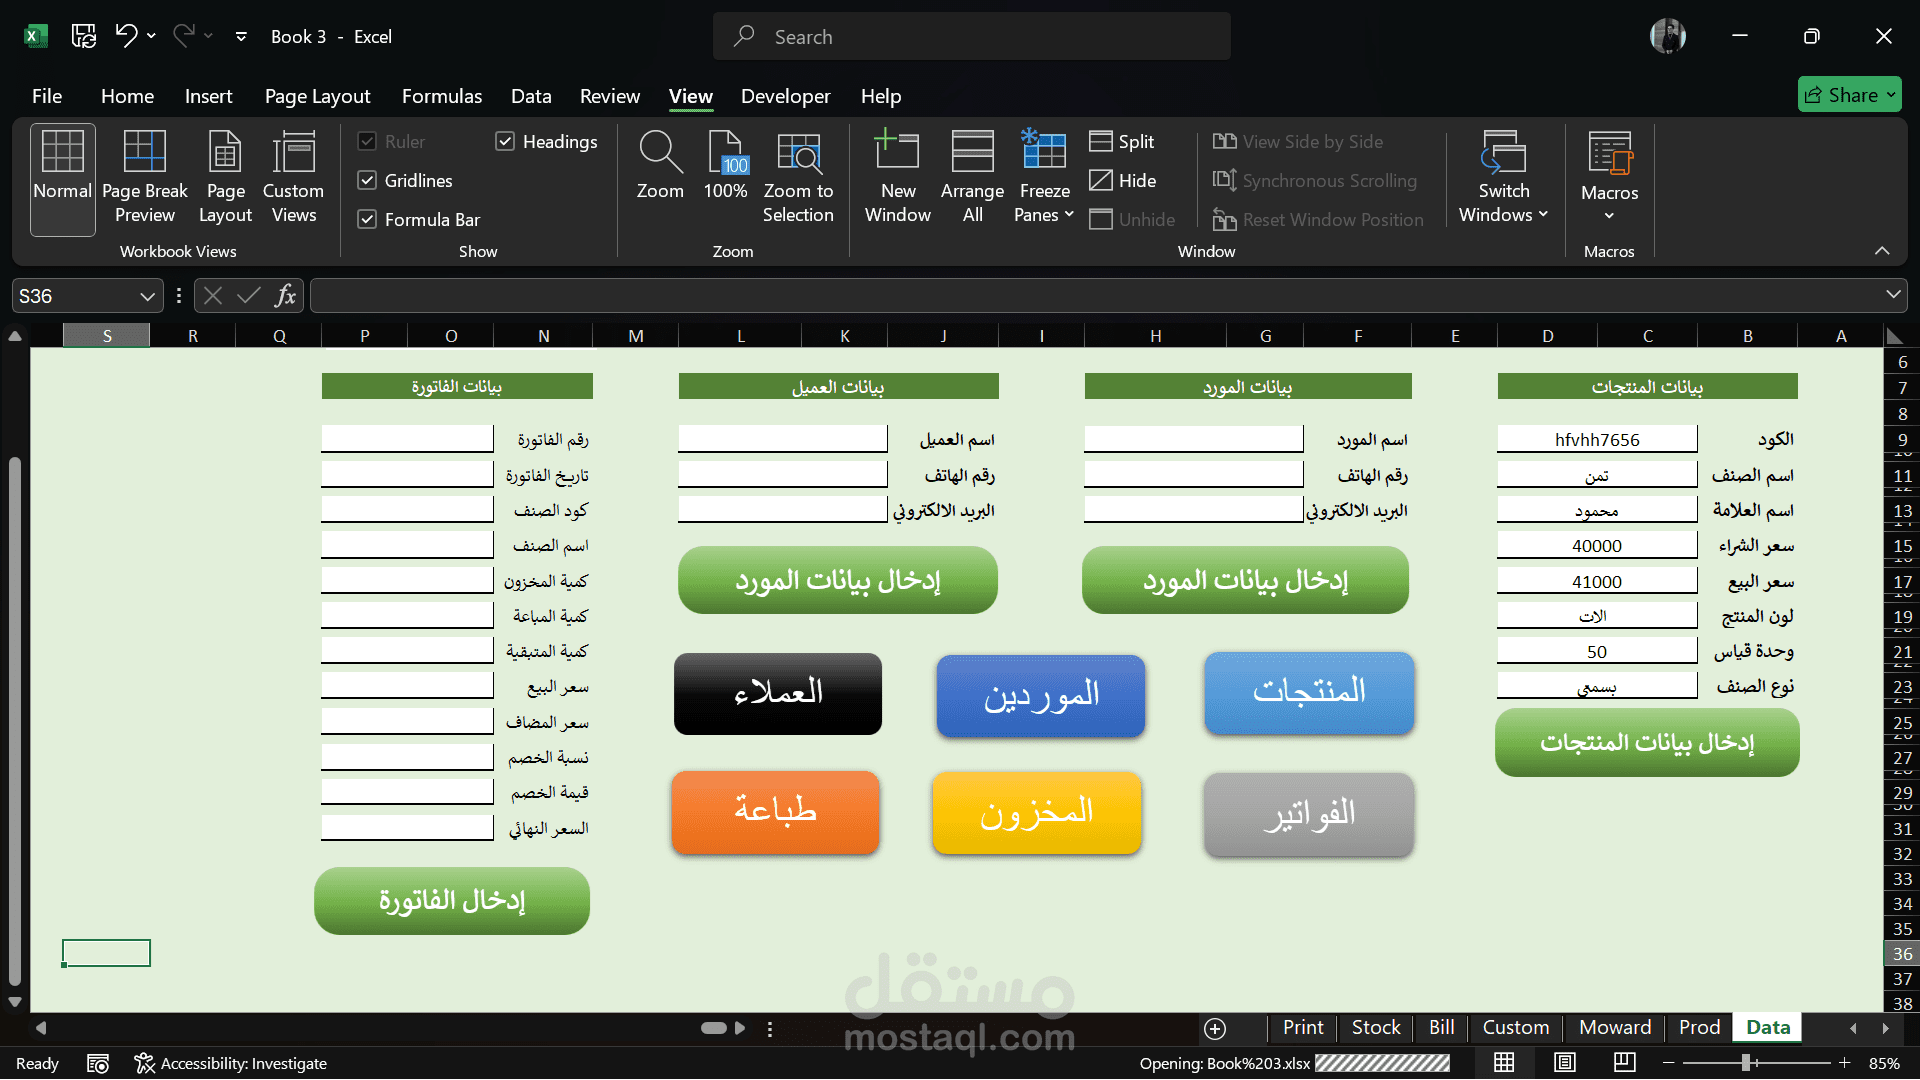This screenshot has width=1920, height=1080.
Task: Open the Undo history dropdown
Action: click(151, 36)
